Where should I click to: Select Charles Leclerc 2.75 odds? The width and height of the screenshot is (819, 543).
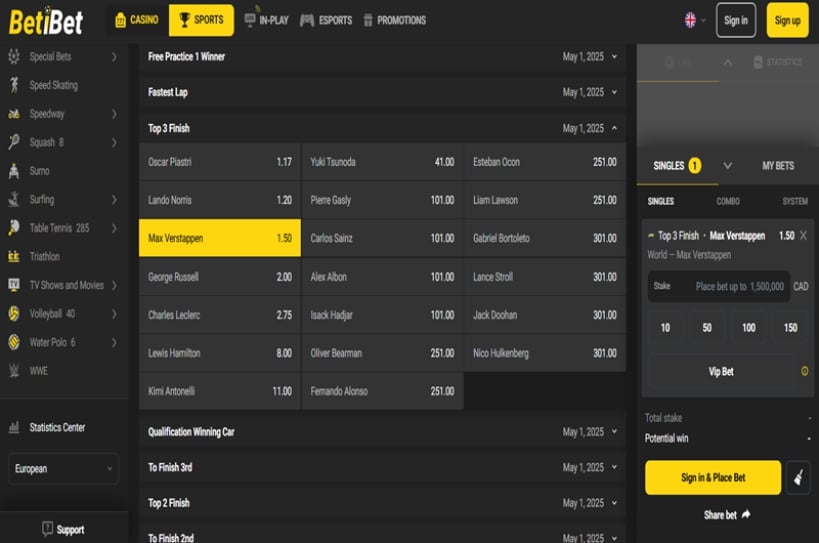point(220,315)
